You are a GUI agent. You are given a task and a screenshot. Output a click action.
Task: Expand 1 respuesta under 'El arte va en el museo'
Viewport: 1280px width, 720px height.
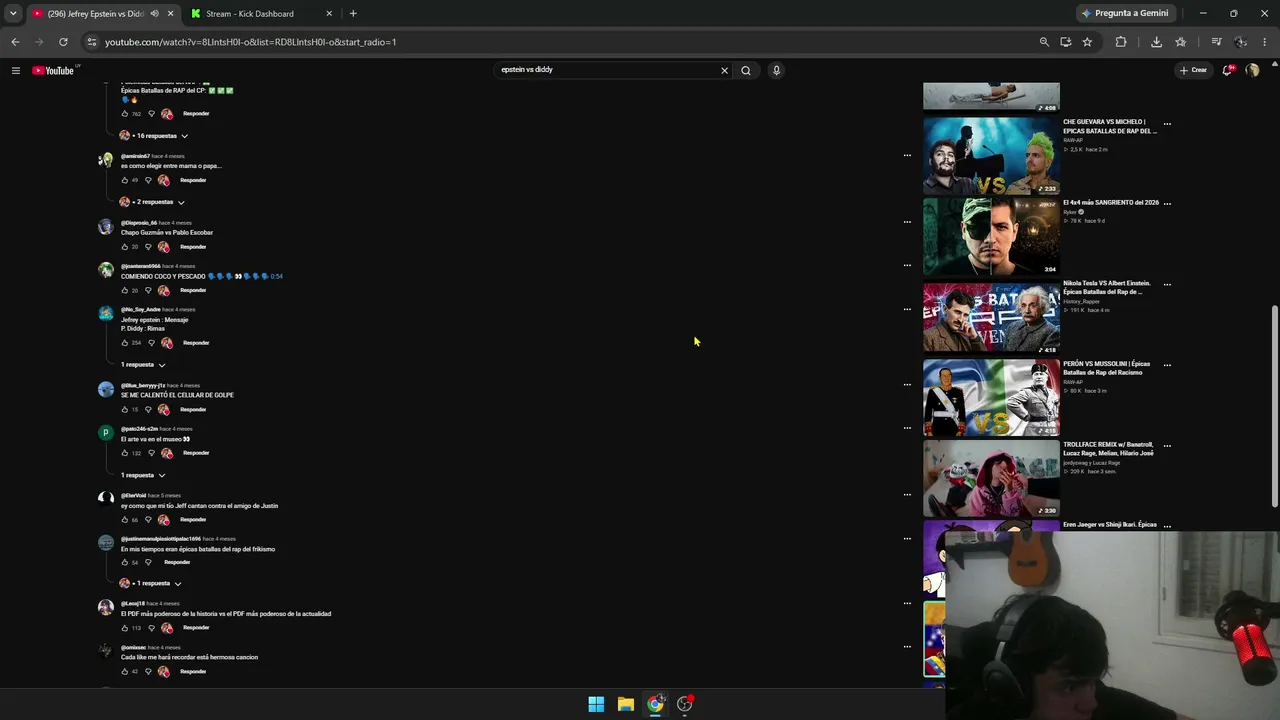pyautogui.click(x=143, y=475)
